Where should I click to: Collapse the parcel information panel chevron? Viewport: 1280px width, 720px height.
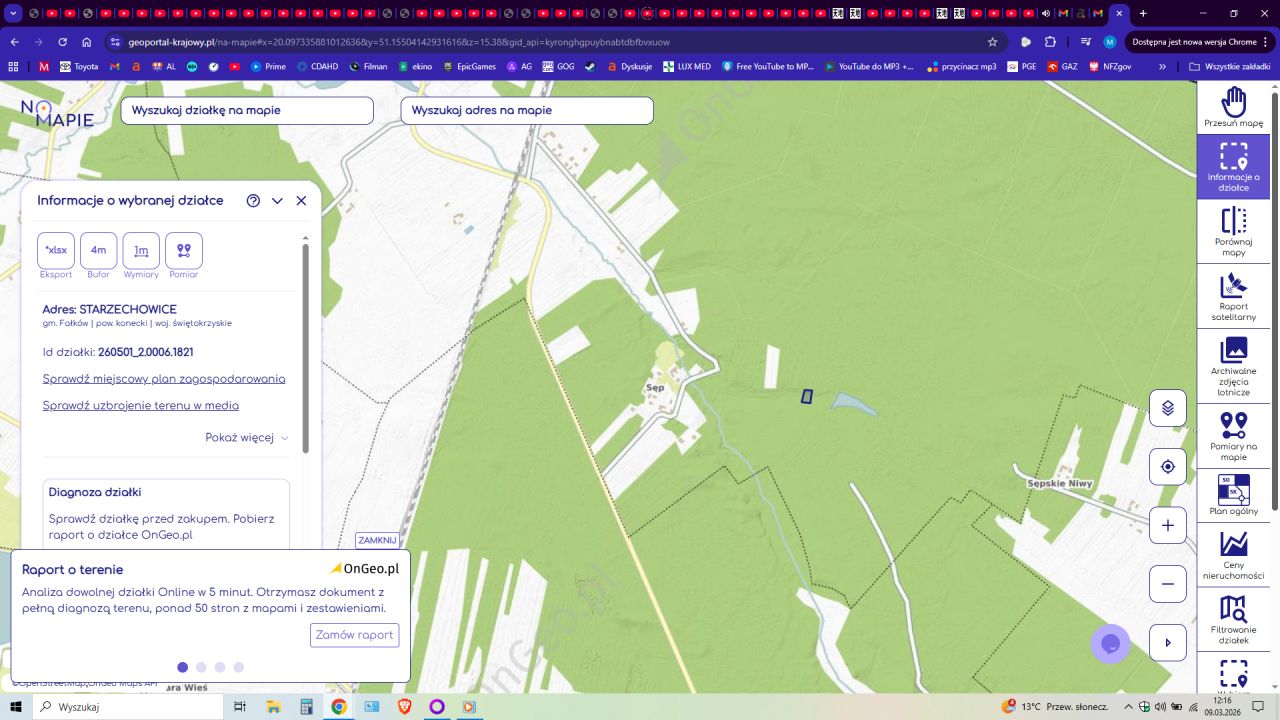(277, 201)
